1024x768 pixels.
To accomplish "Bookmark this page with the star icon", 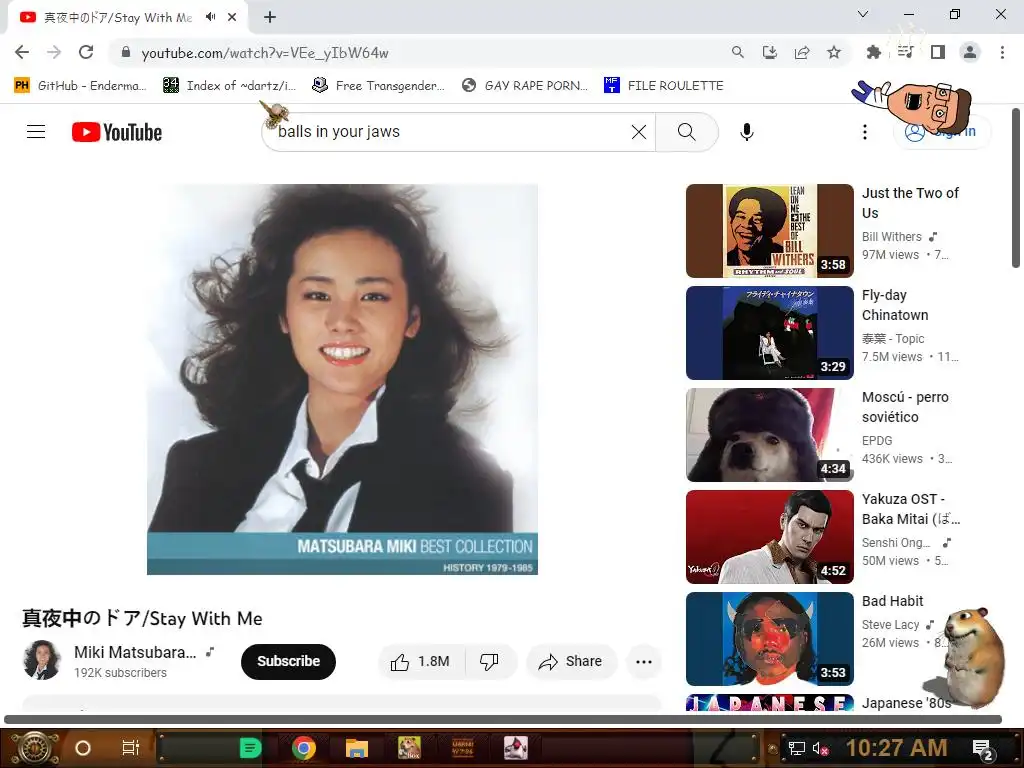I will 834,52.
